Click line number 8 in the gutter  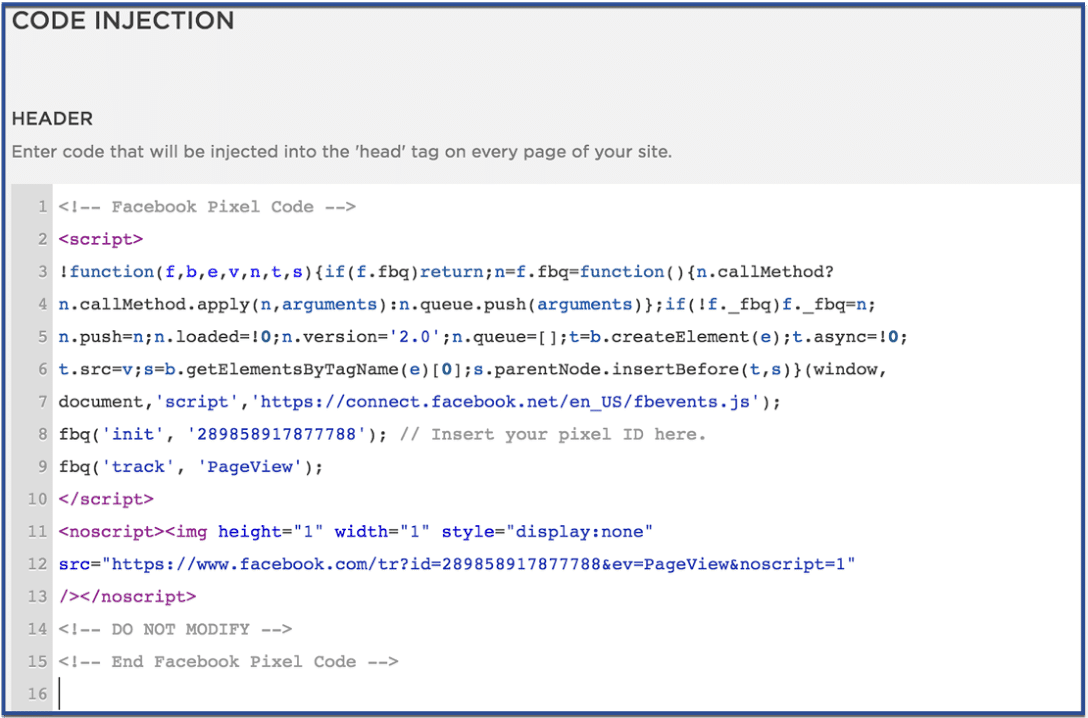[41, 434]
